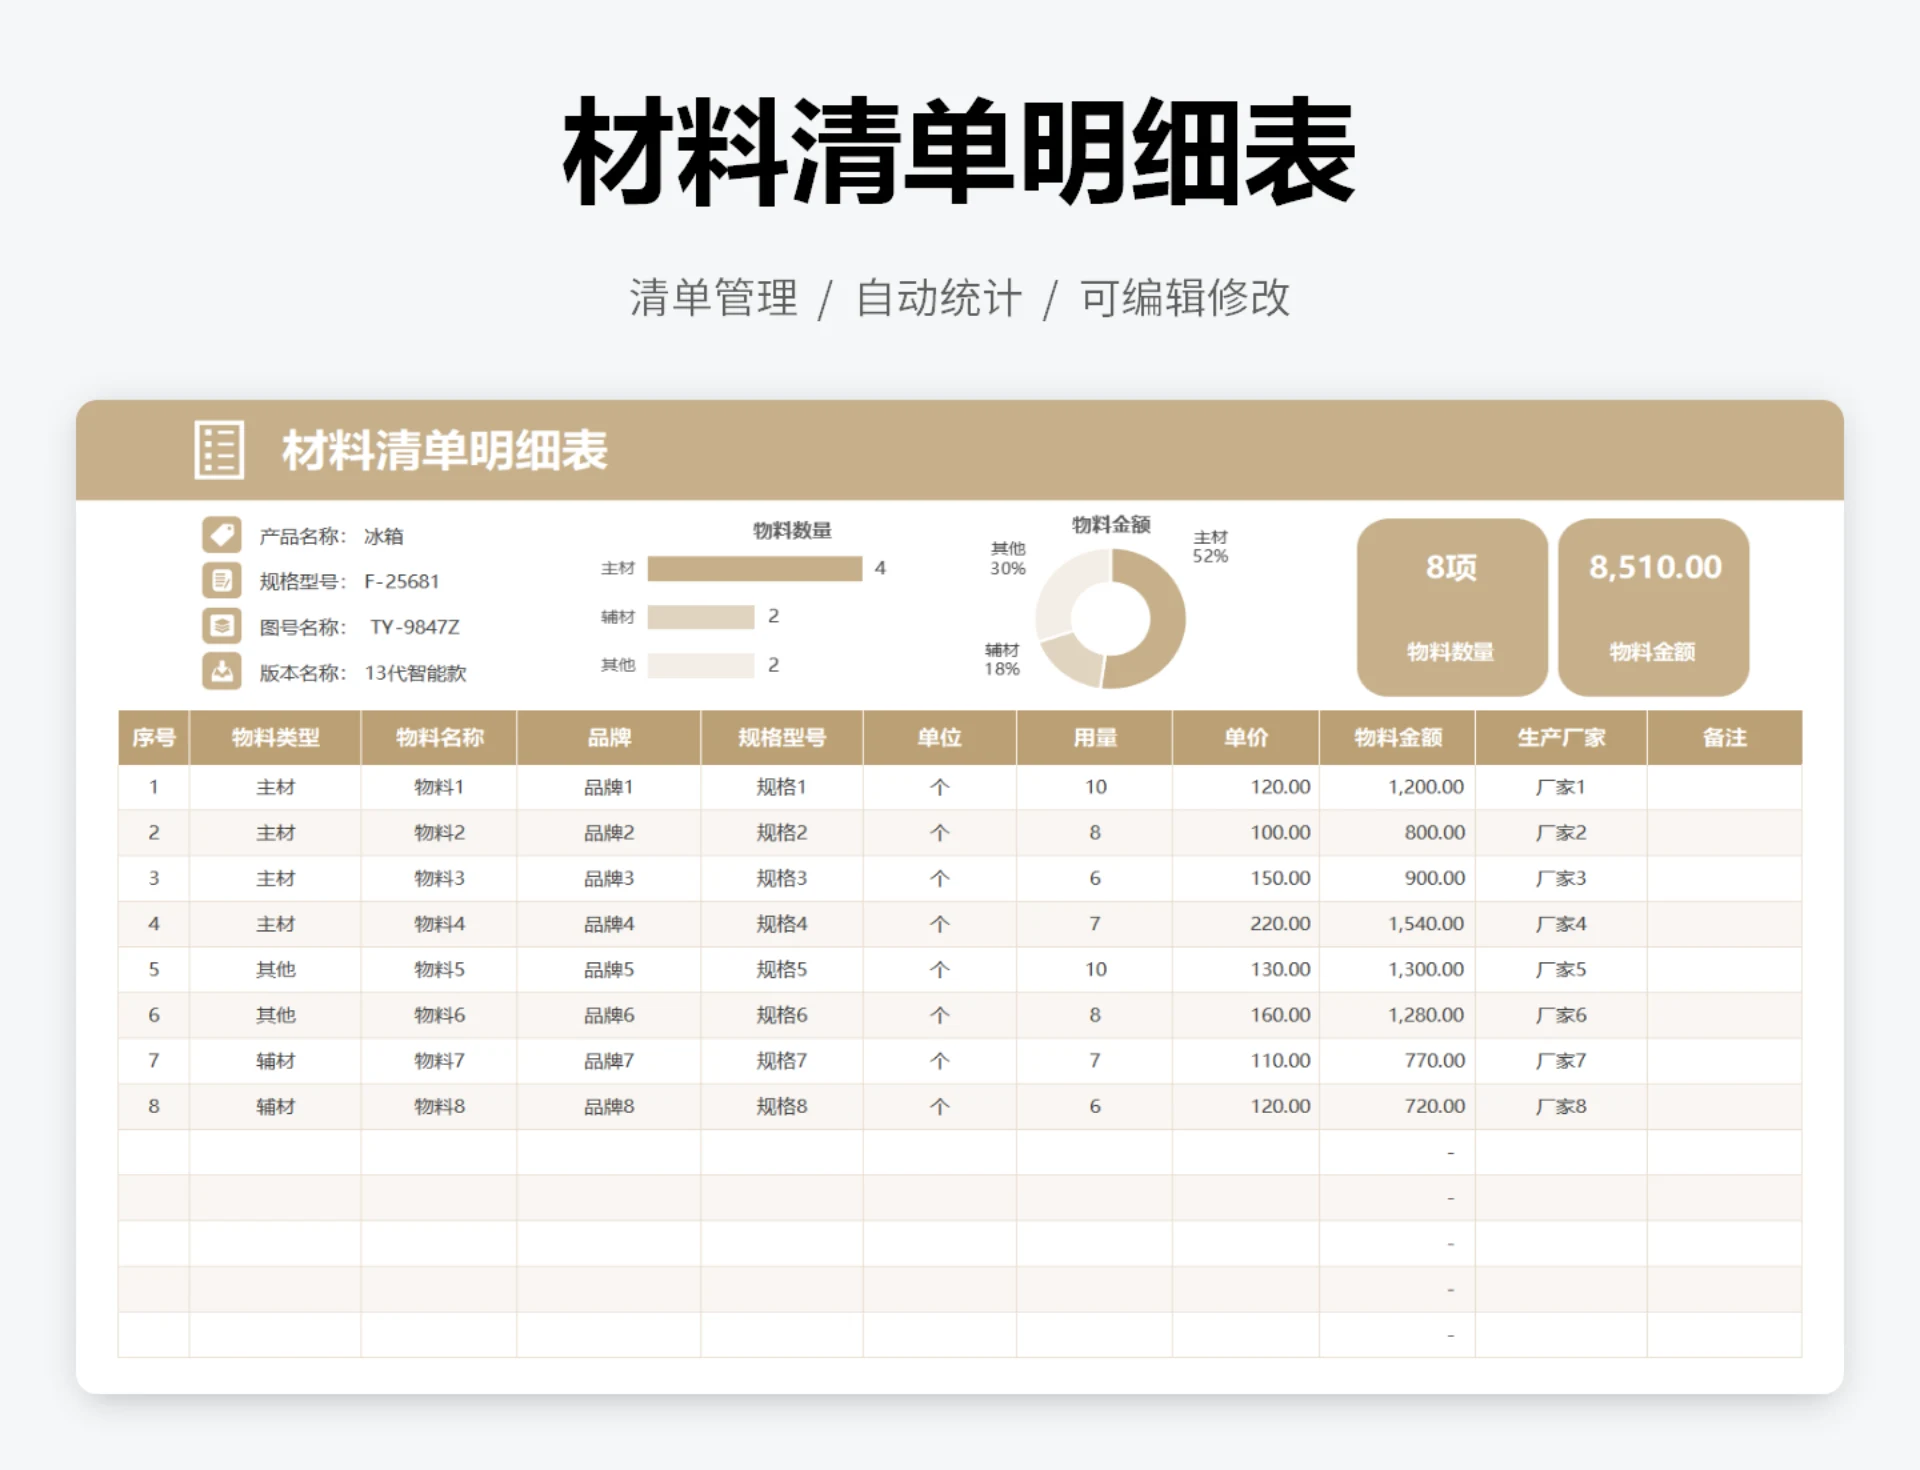
Task: Click the 备注 column header
Action: tap(1725, 738)
